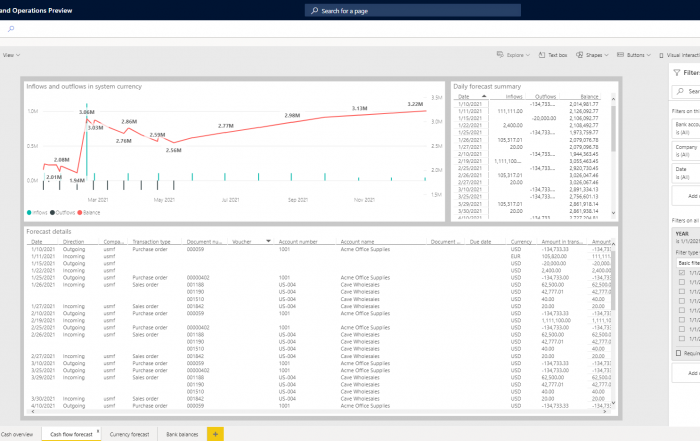The height and width of the screenshot is (441, 700).
Task: Sort by the Account number column header
Action: (298, 241)
